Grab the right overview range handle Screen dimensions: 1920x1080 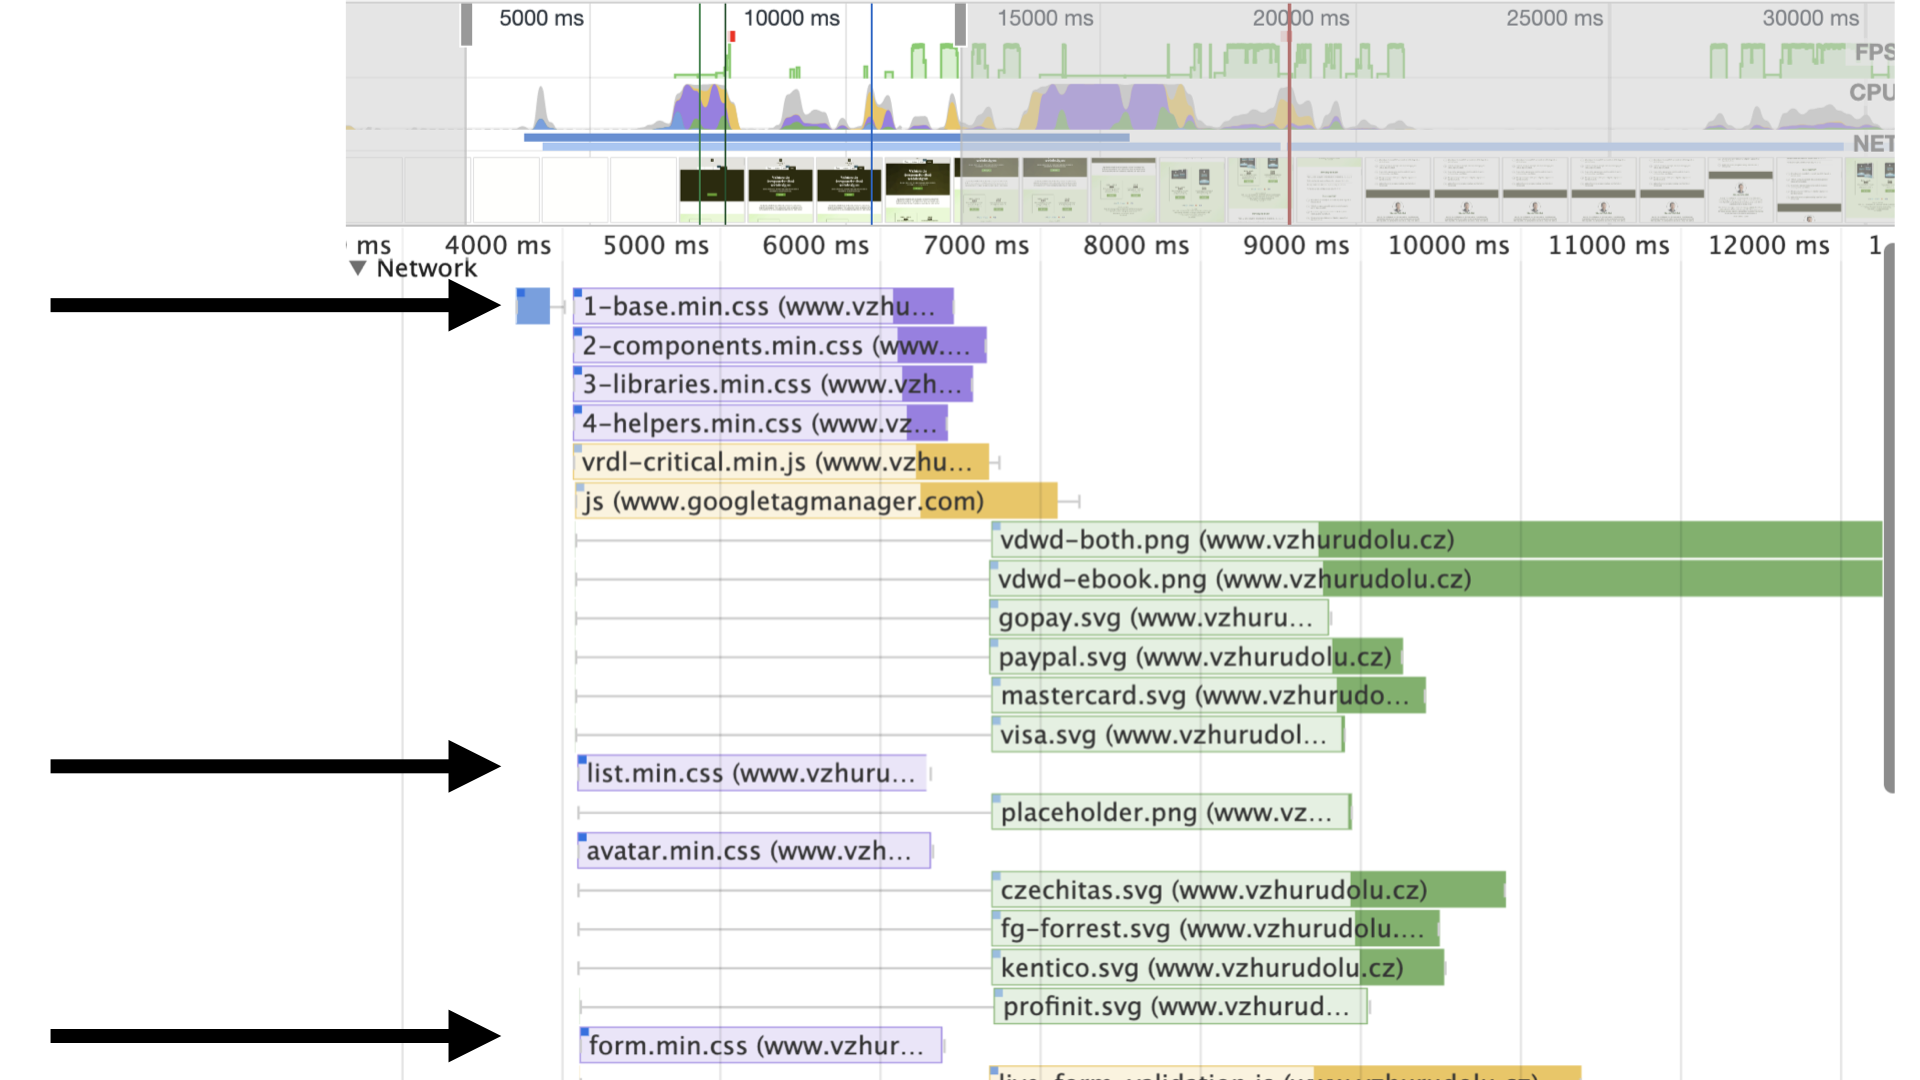tap(960, 25)
